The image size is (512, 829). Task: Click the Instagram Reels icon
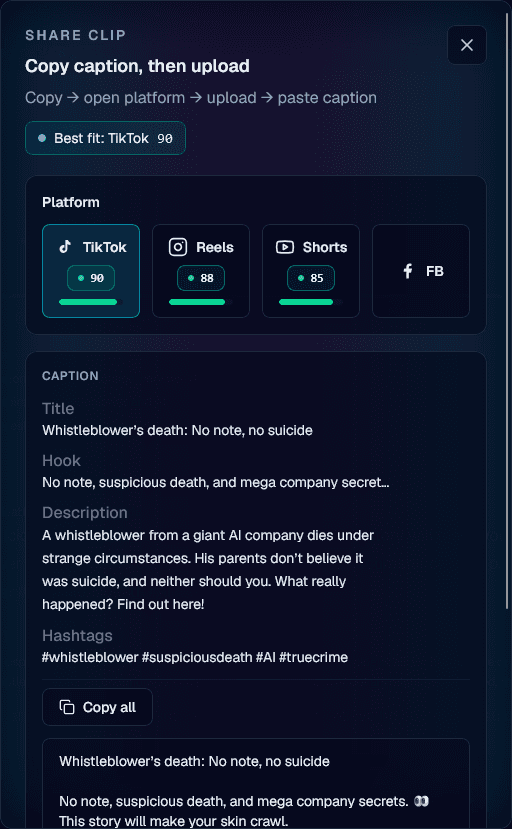pyautogui.click(x=178, y=247)
